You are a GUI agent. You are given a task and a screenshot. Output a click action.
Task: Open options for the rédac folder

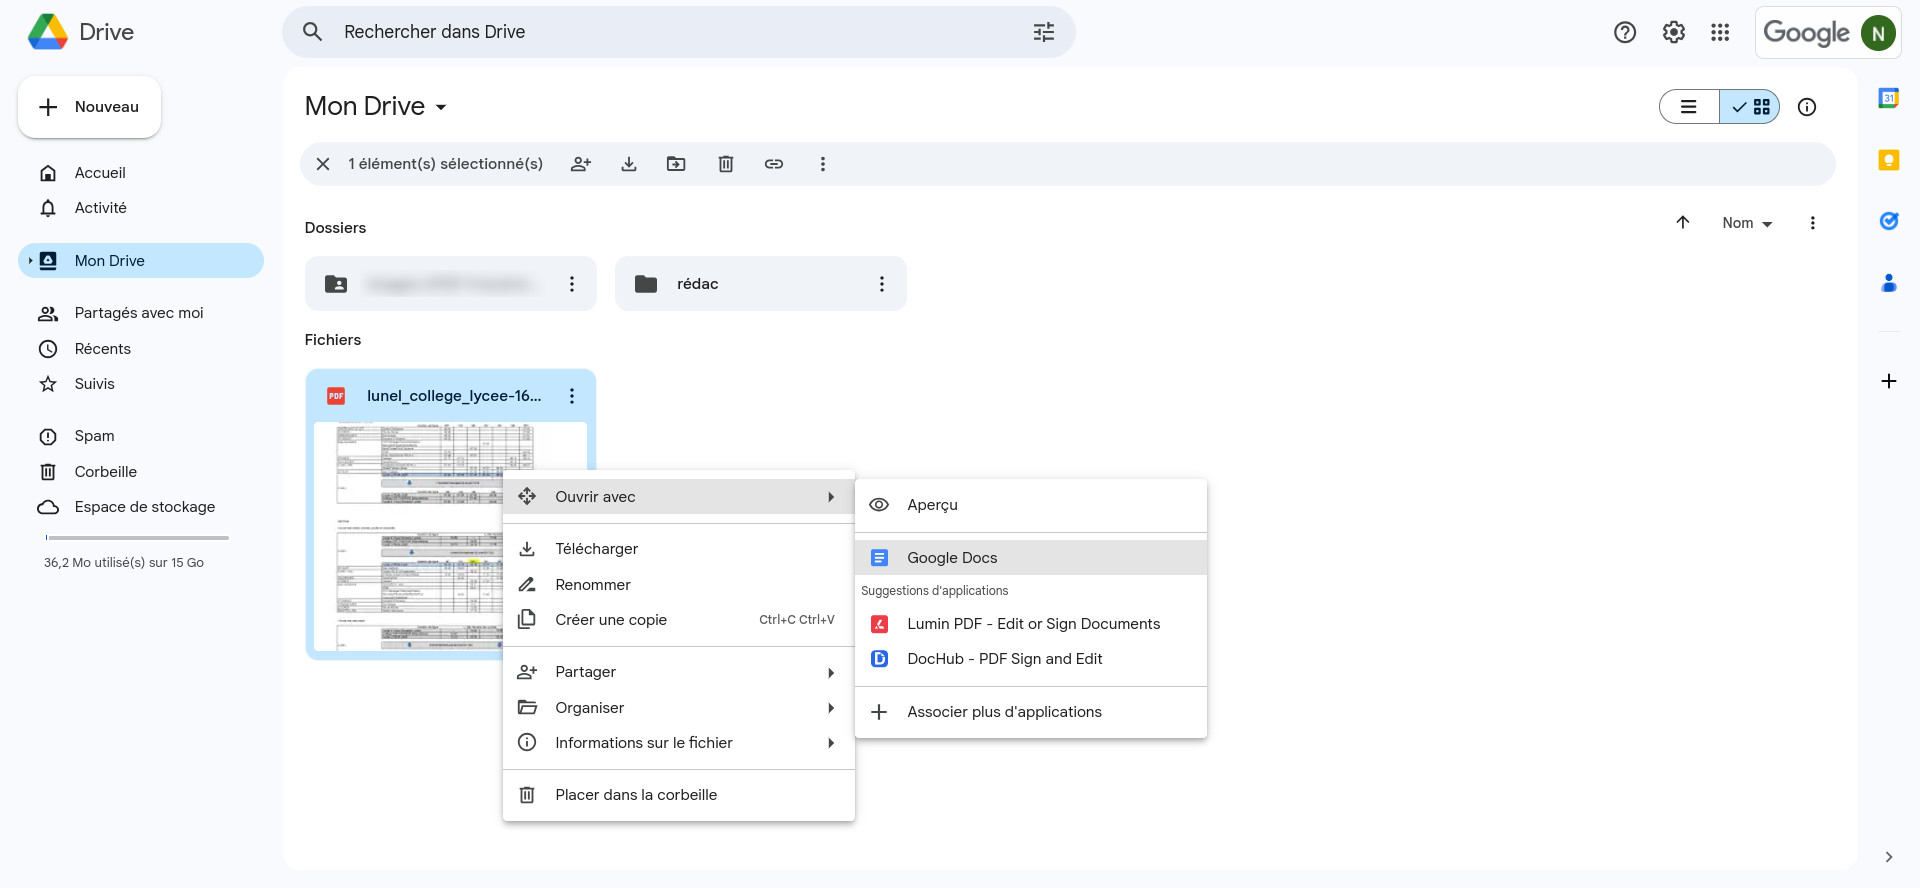pyautogui.click(x=882, y=284)
